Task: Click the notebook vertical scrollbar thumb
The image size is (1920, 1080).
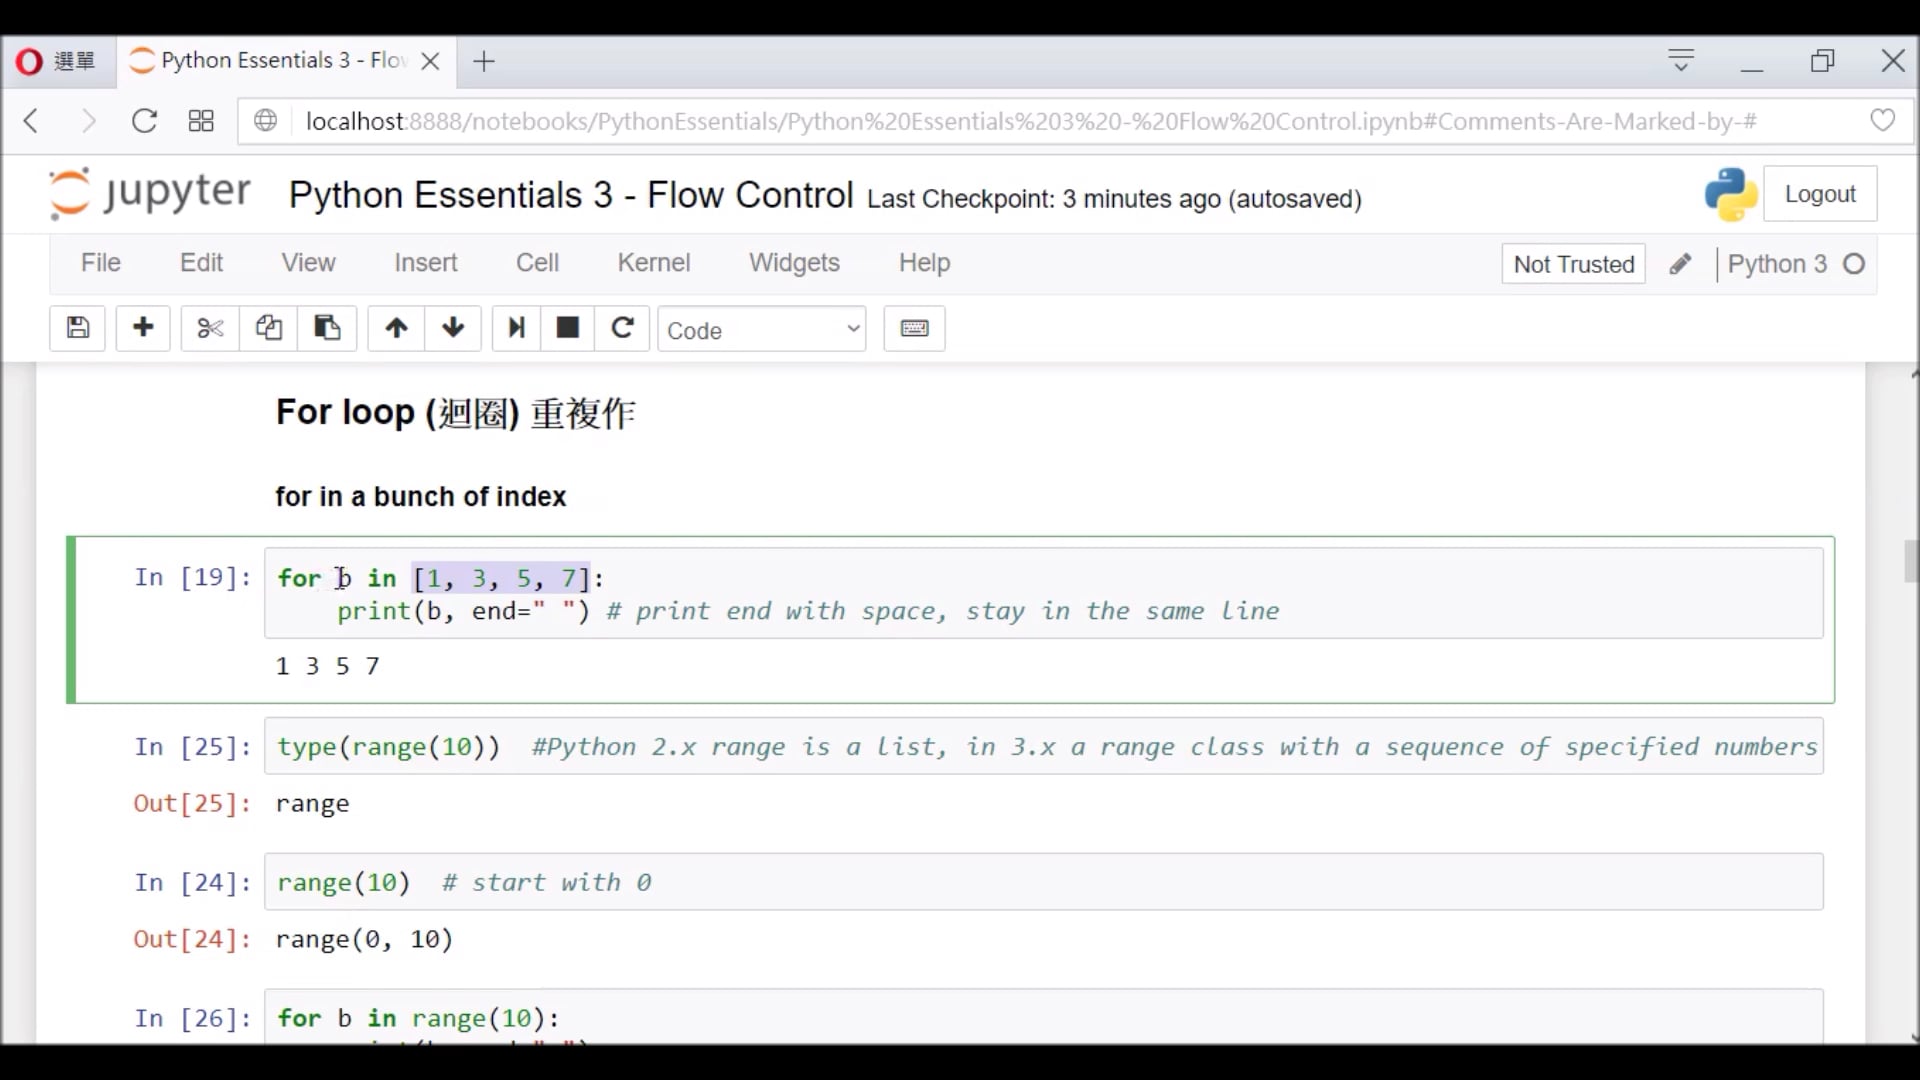Action: (x=1911, y=561)
